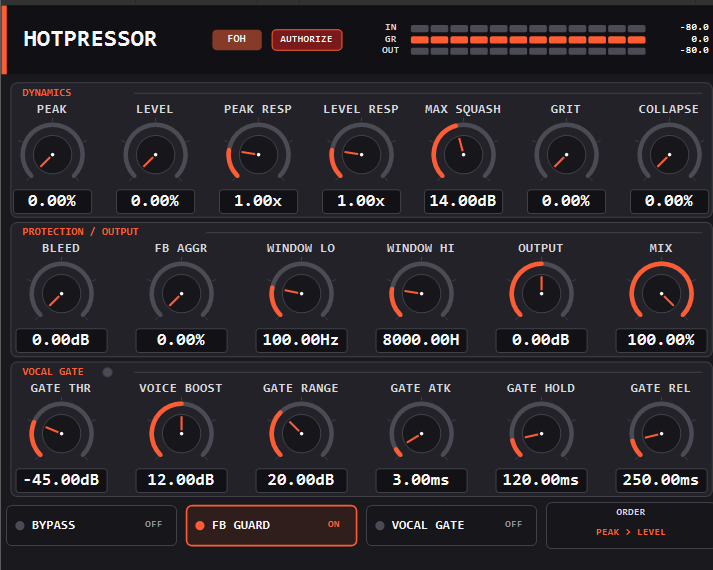
Task: Click the MIX knob
Action: (661, 294)
